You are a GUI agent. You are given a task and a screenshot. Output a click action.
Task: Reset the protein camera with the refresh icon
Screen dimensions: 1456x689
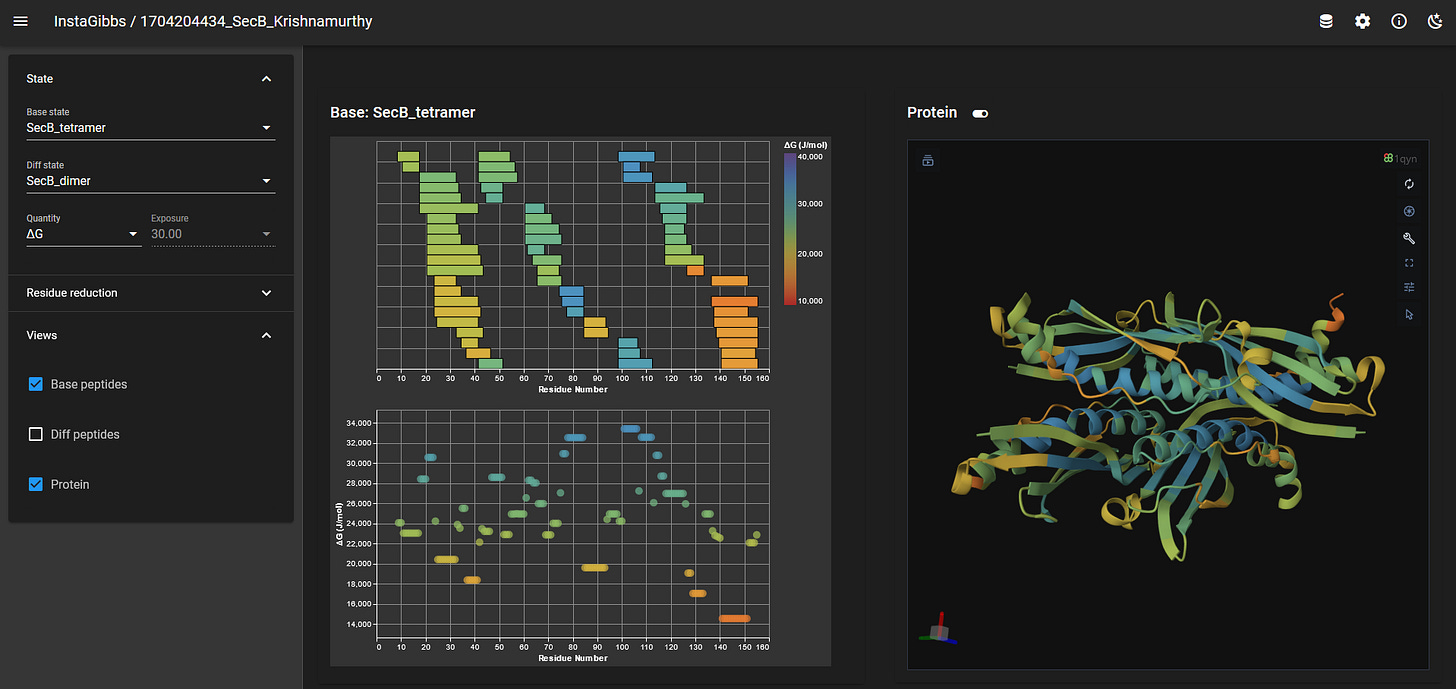coord(1409,184)
